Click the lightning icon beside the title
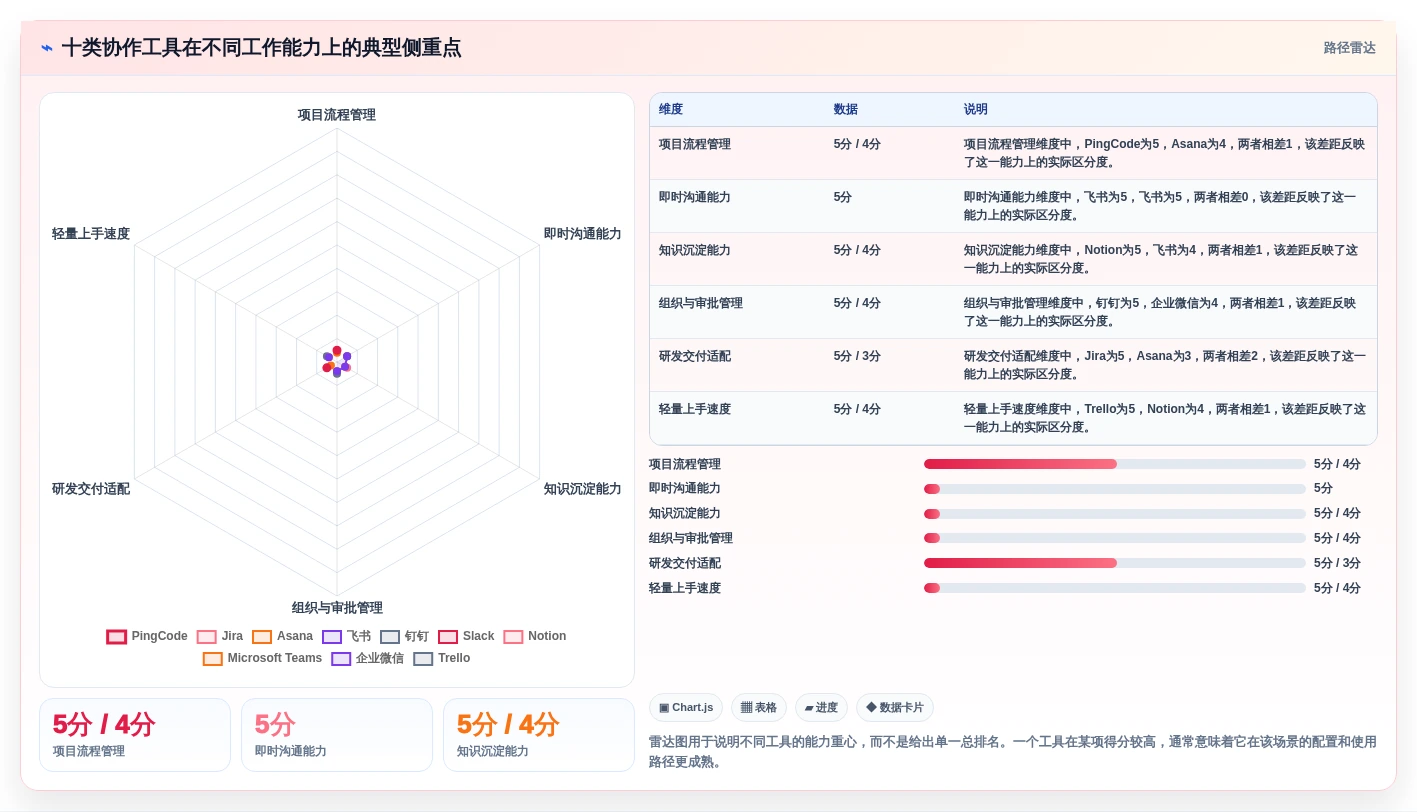The height and width of the screenshot is (812, 1417). pos(47,48)
